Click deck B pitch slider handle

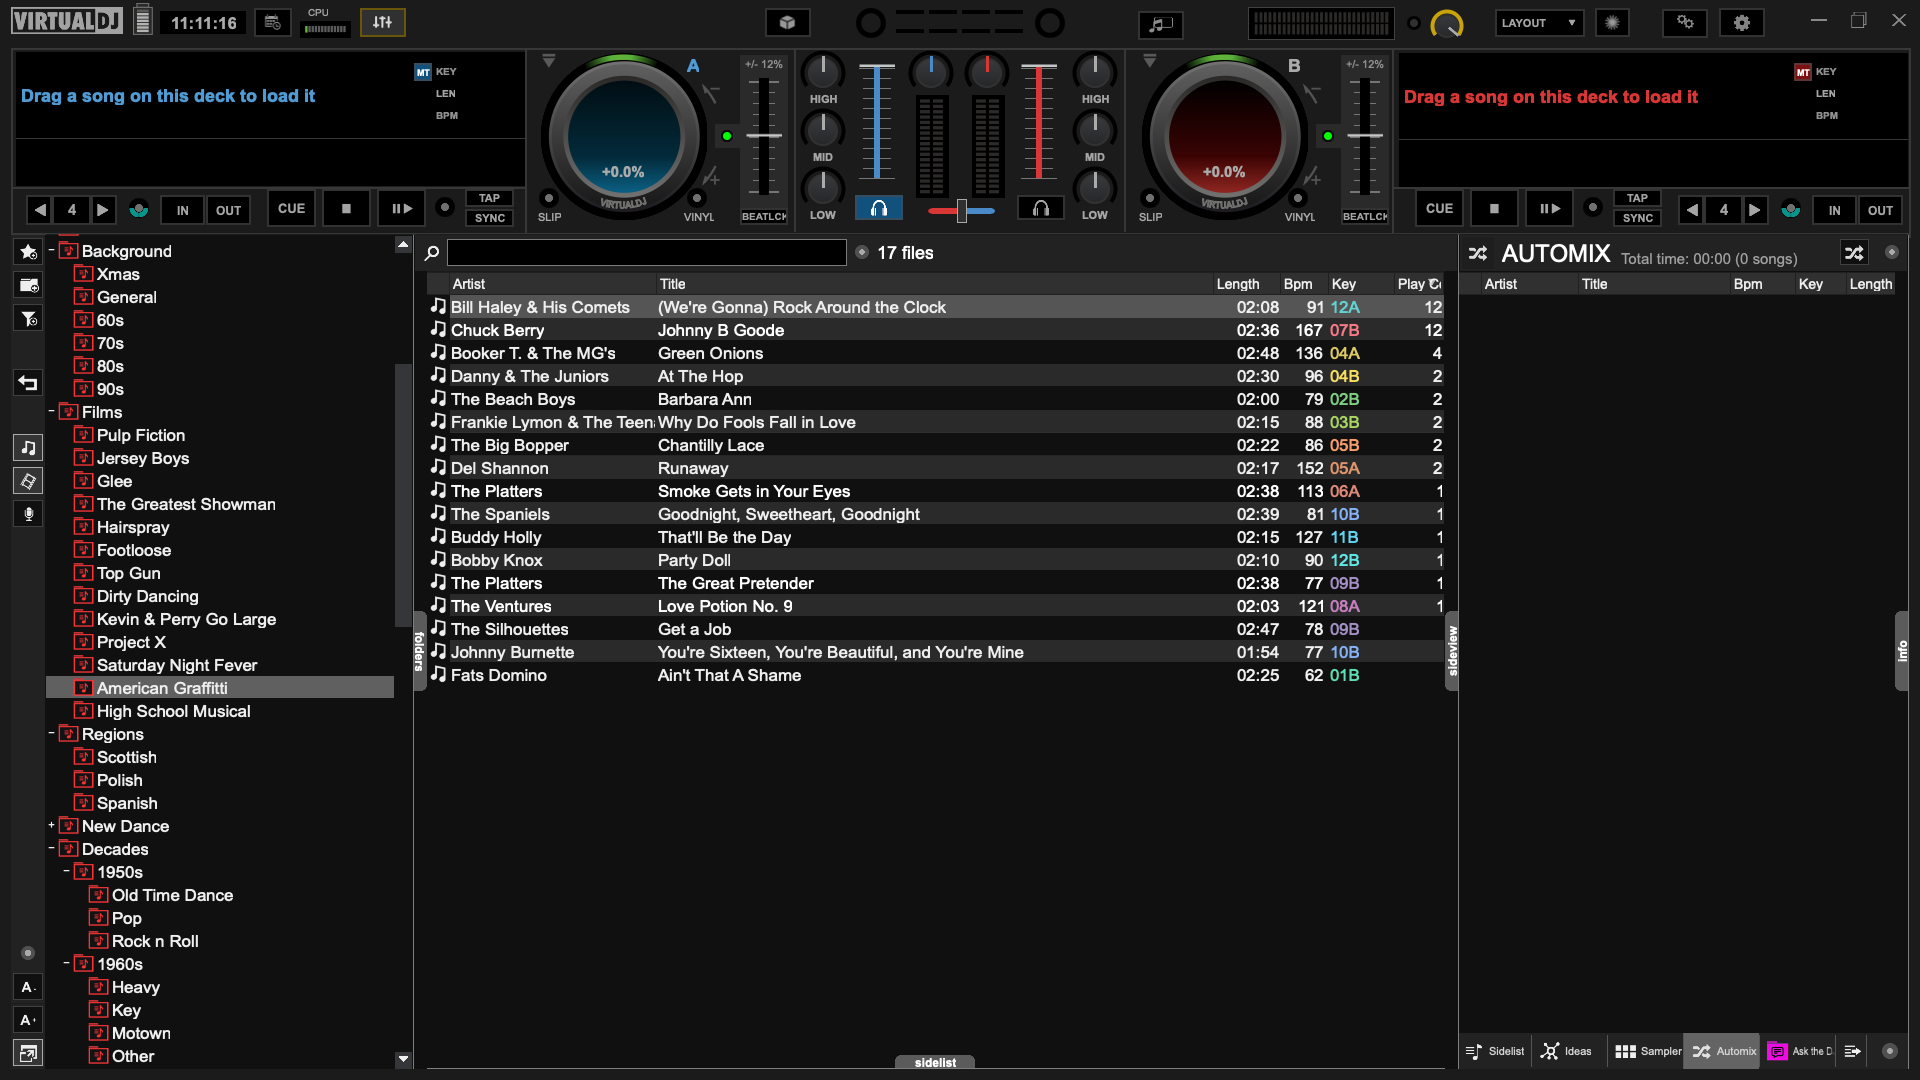pyautogui.click(x=1364, y=135)
